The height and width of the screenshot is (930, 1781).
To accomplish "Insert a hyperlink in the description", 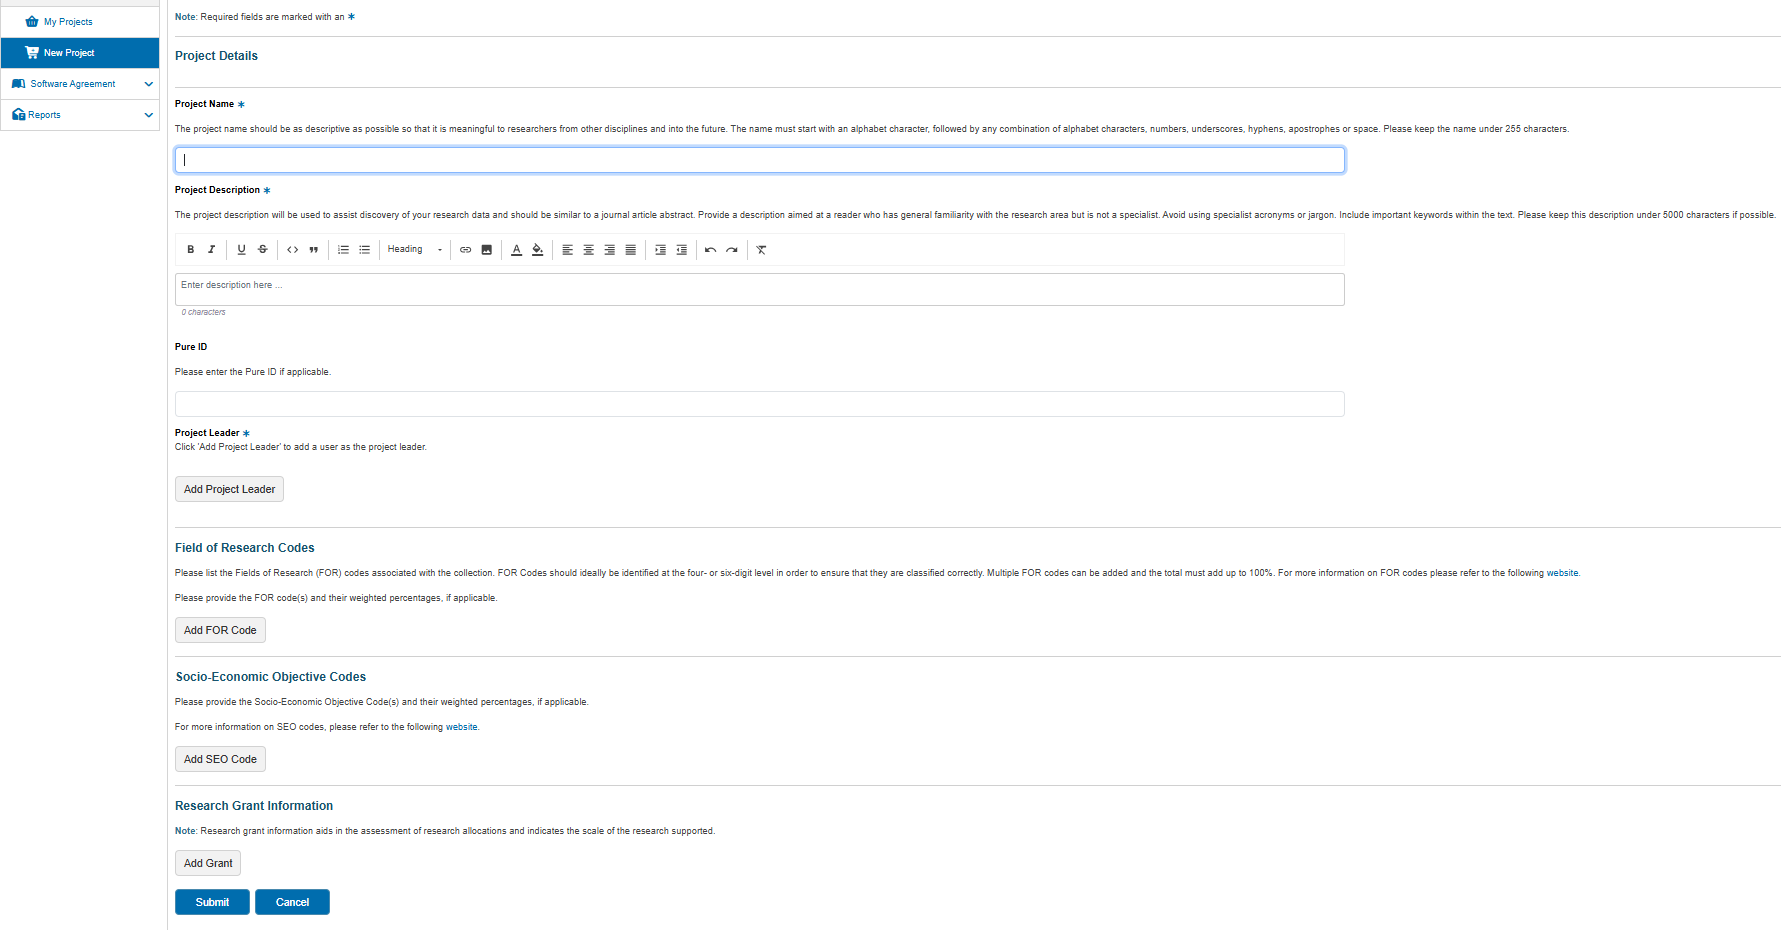I will click(x=465, y=250).
